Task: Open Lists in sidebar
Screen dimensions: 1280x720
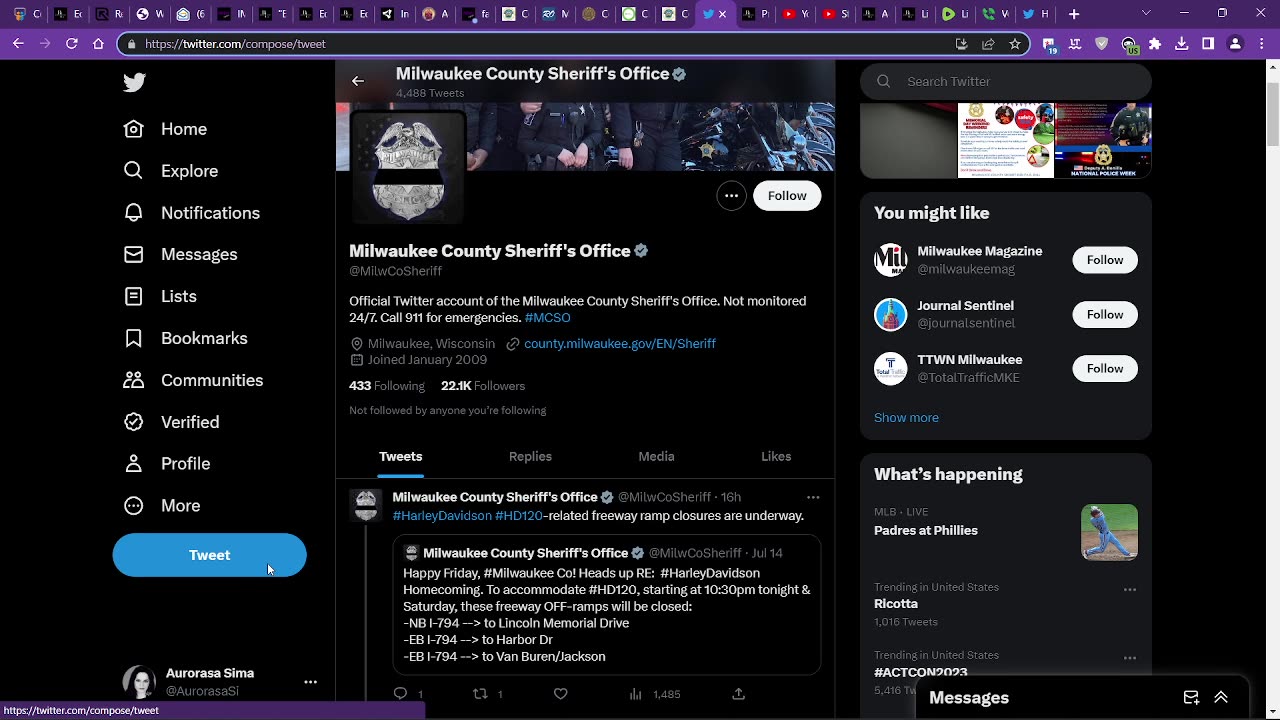Action: pos(160,296)
